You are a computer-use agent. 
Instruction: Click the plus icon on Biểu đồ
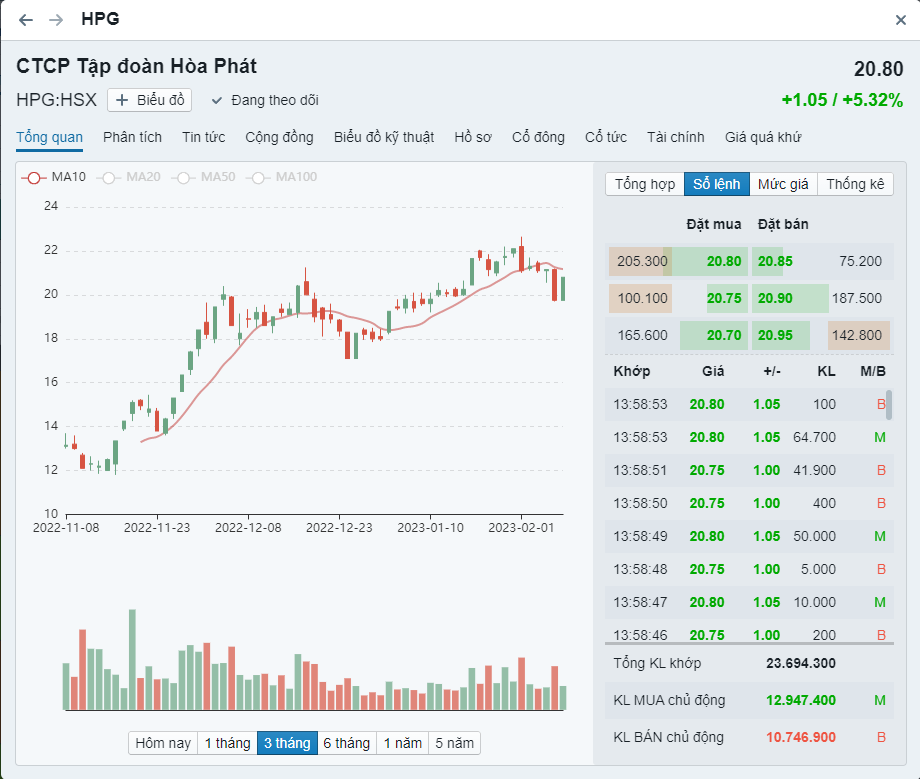[123, 100]
